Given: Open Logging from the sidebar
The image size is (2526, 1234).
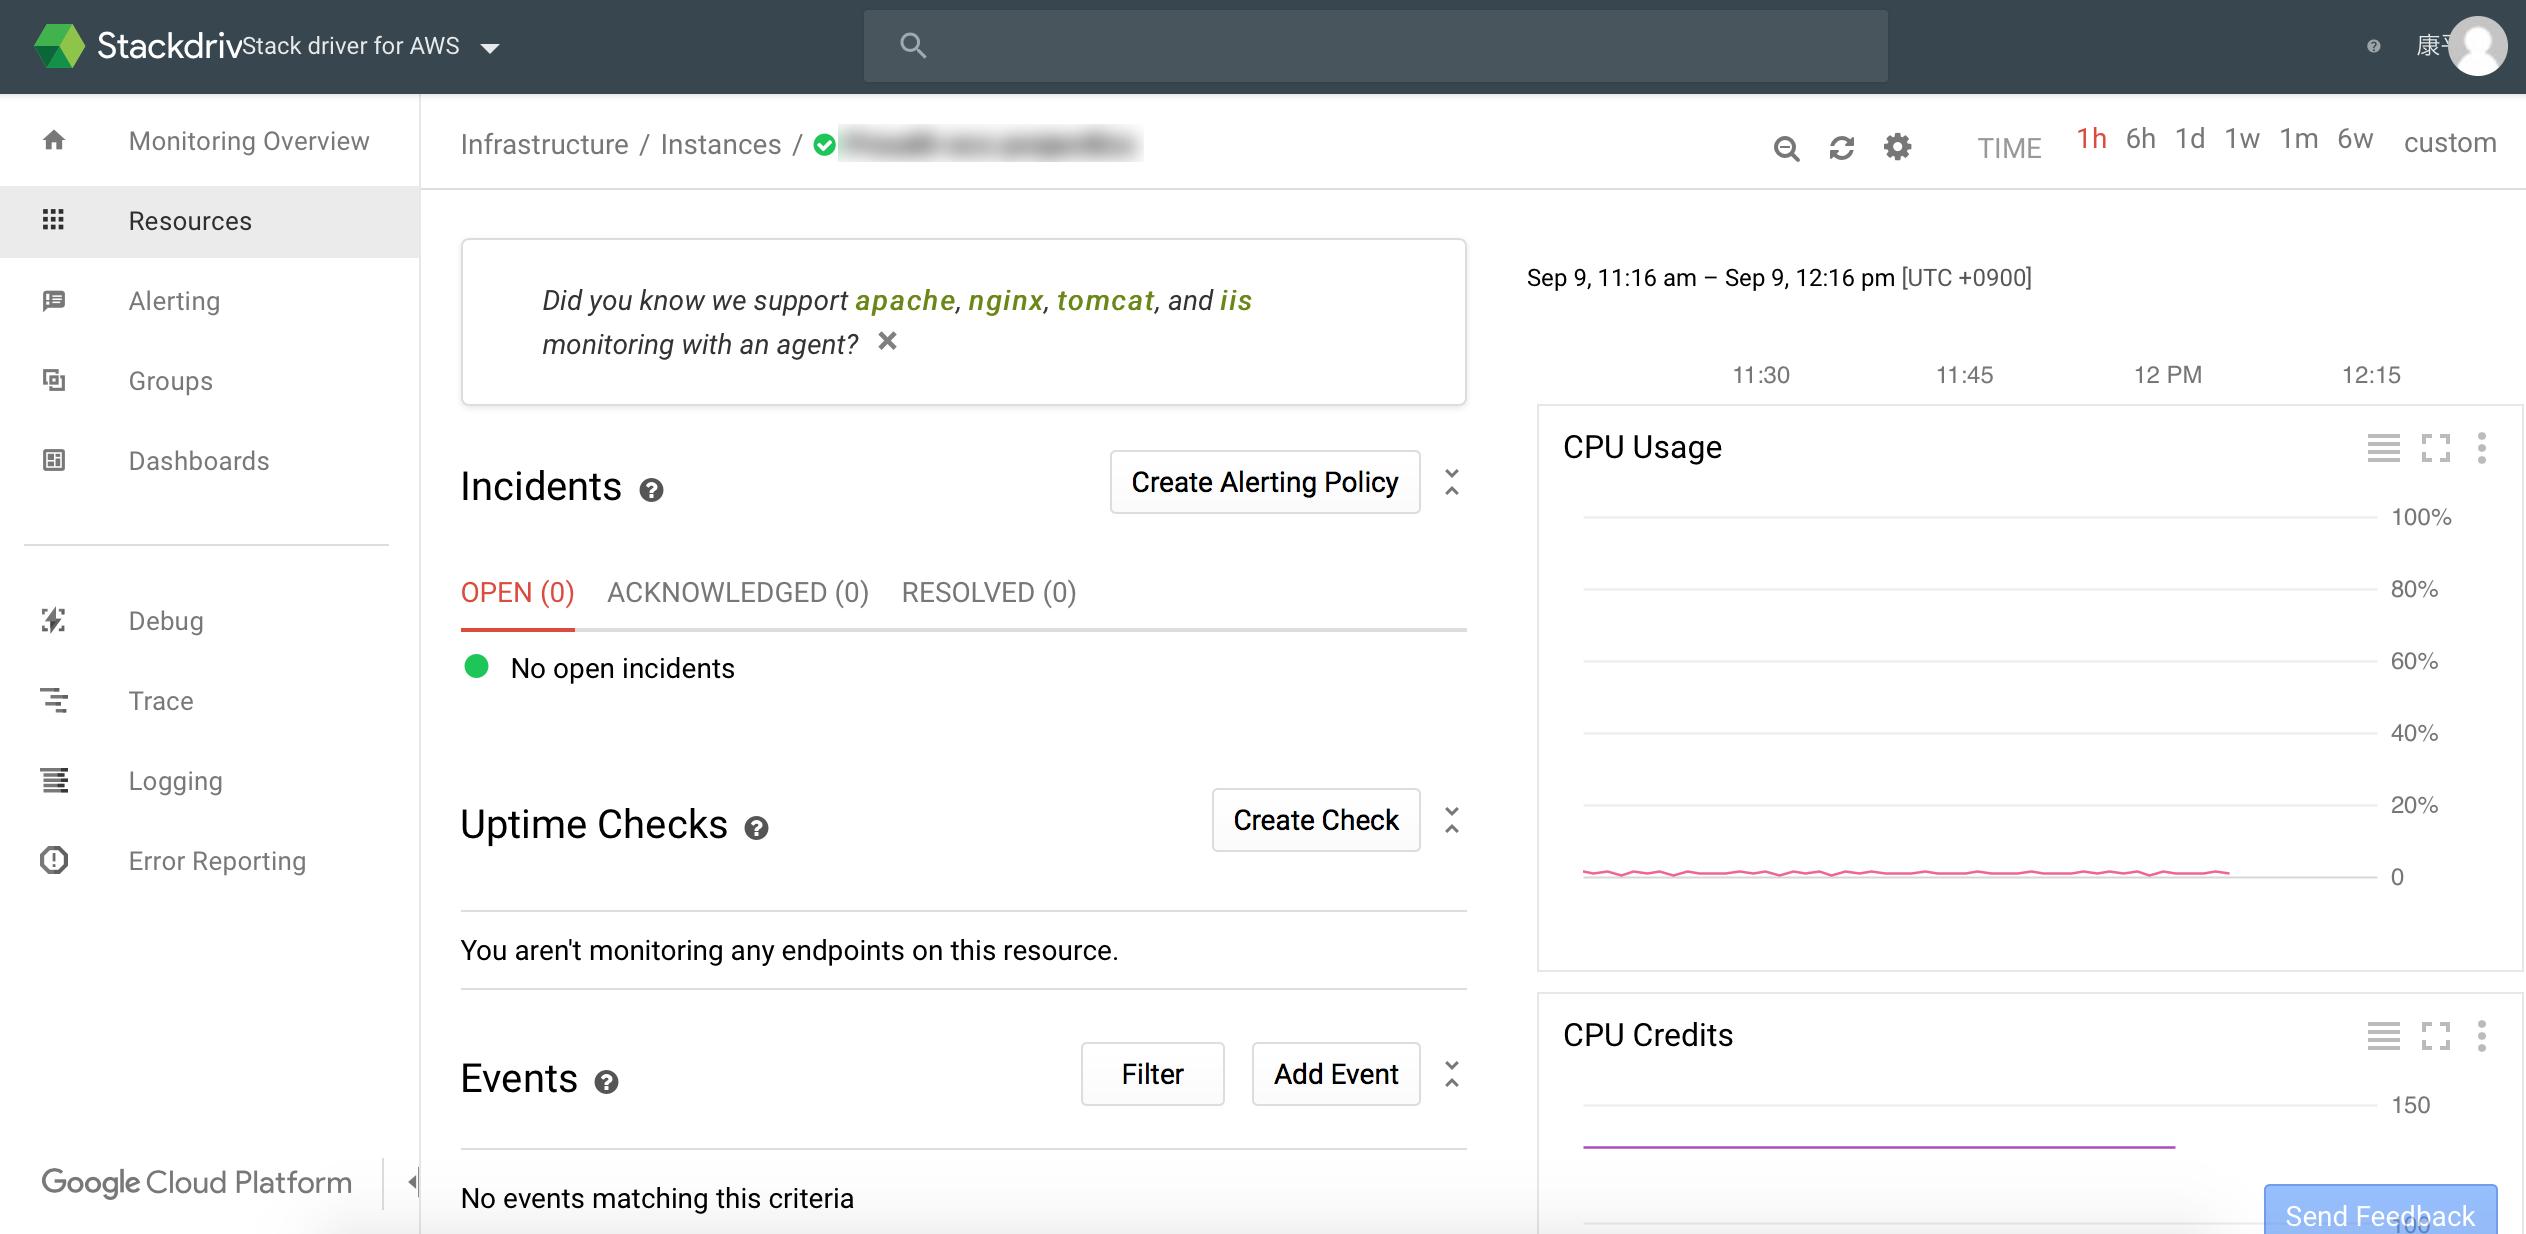Looking at the screenshot, I should (175, 780).
